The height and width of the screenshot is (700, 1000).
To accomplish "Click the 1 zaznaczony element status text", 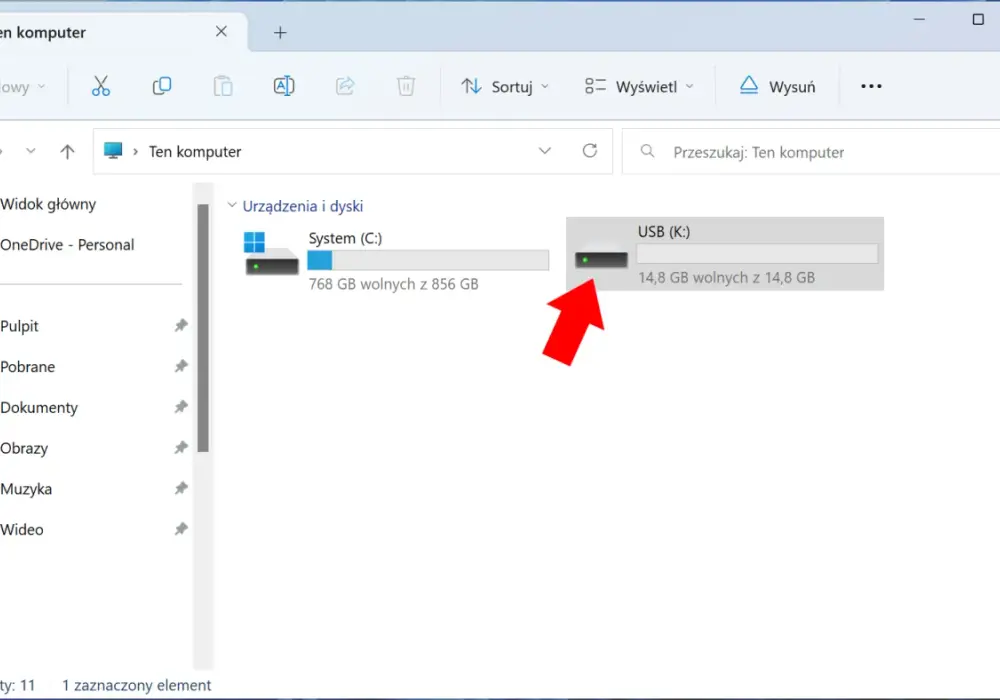I will click(136, 685).
